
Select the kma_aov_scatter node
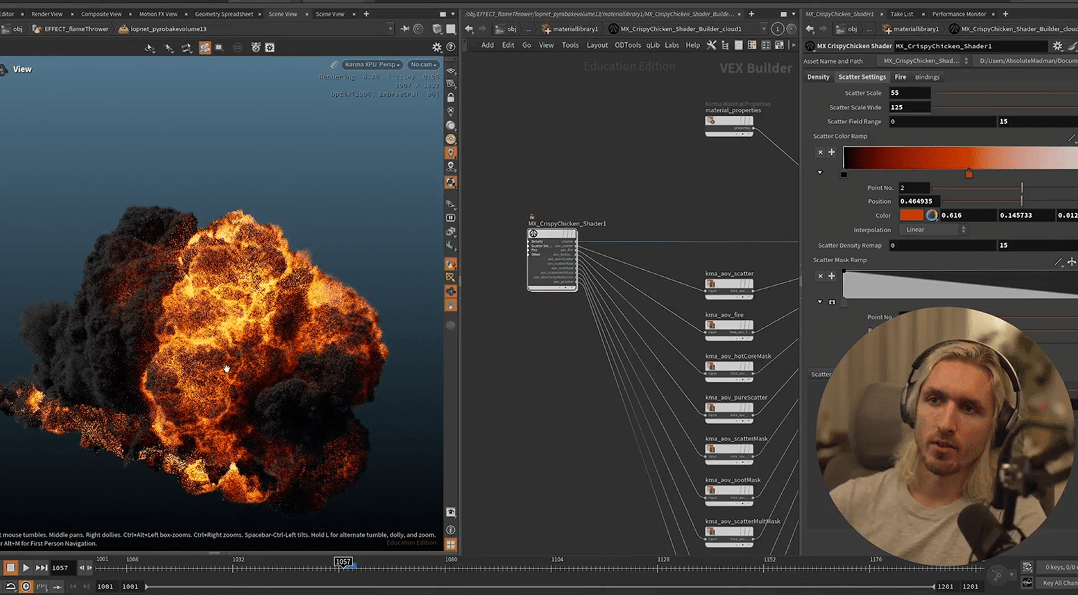[x=729, y=289]
